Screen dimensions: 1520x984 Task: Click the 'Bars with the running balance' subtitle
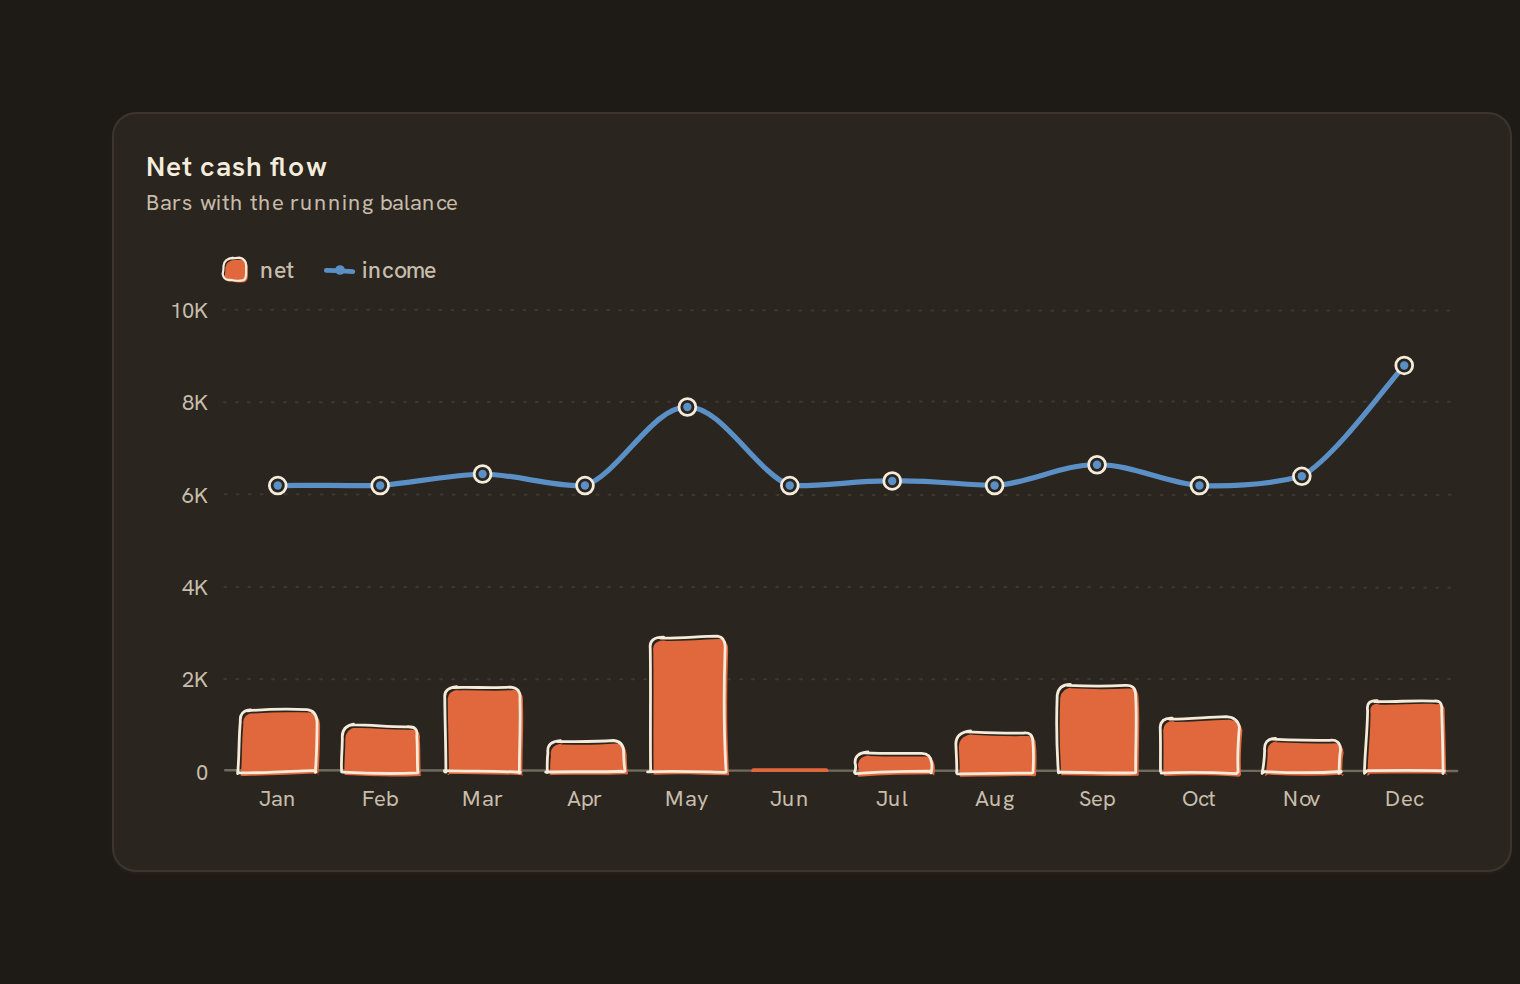point(302,203)
